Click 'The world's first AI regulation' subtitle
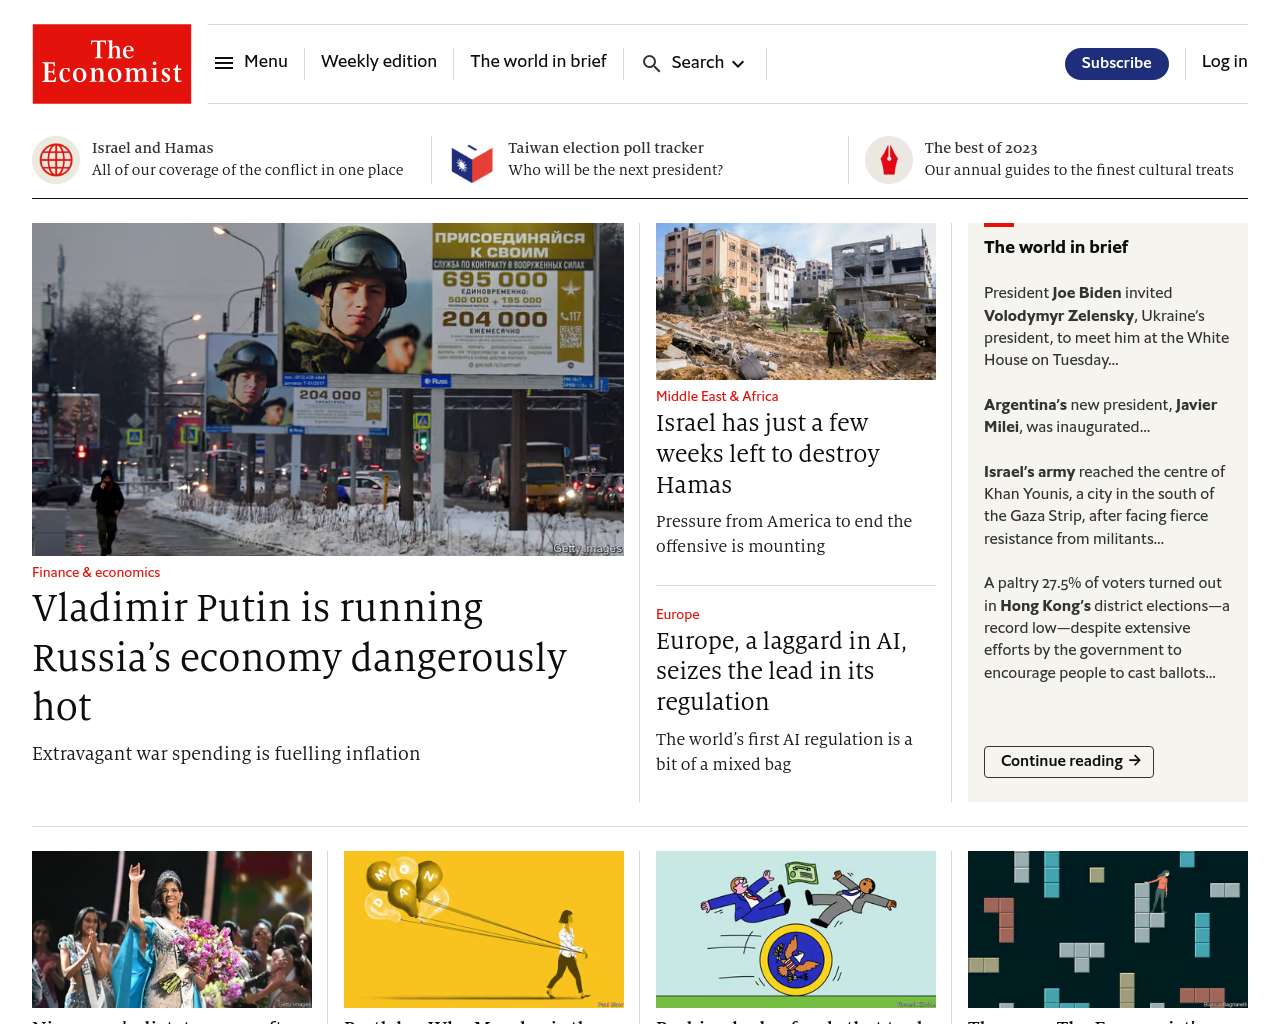1280x1024 pixels. coord(784,752)
